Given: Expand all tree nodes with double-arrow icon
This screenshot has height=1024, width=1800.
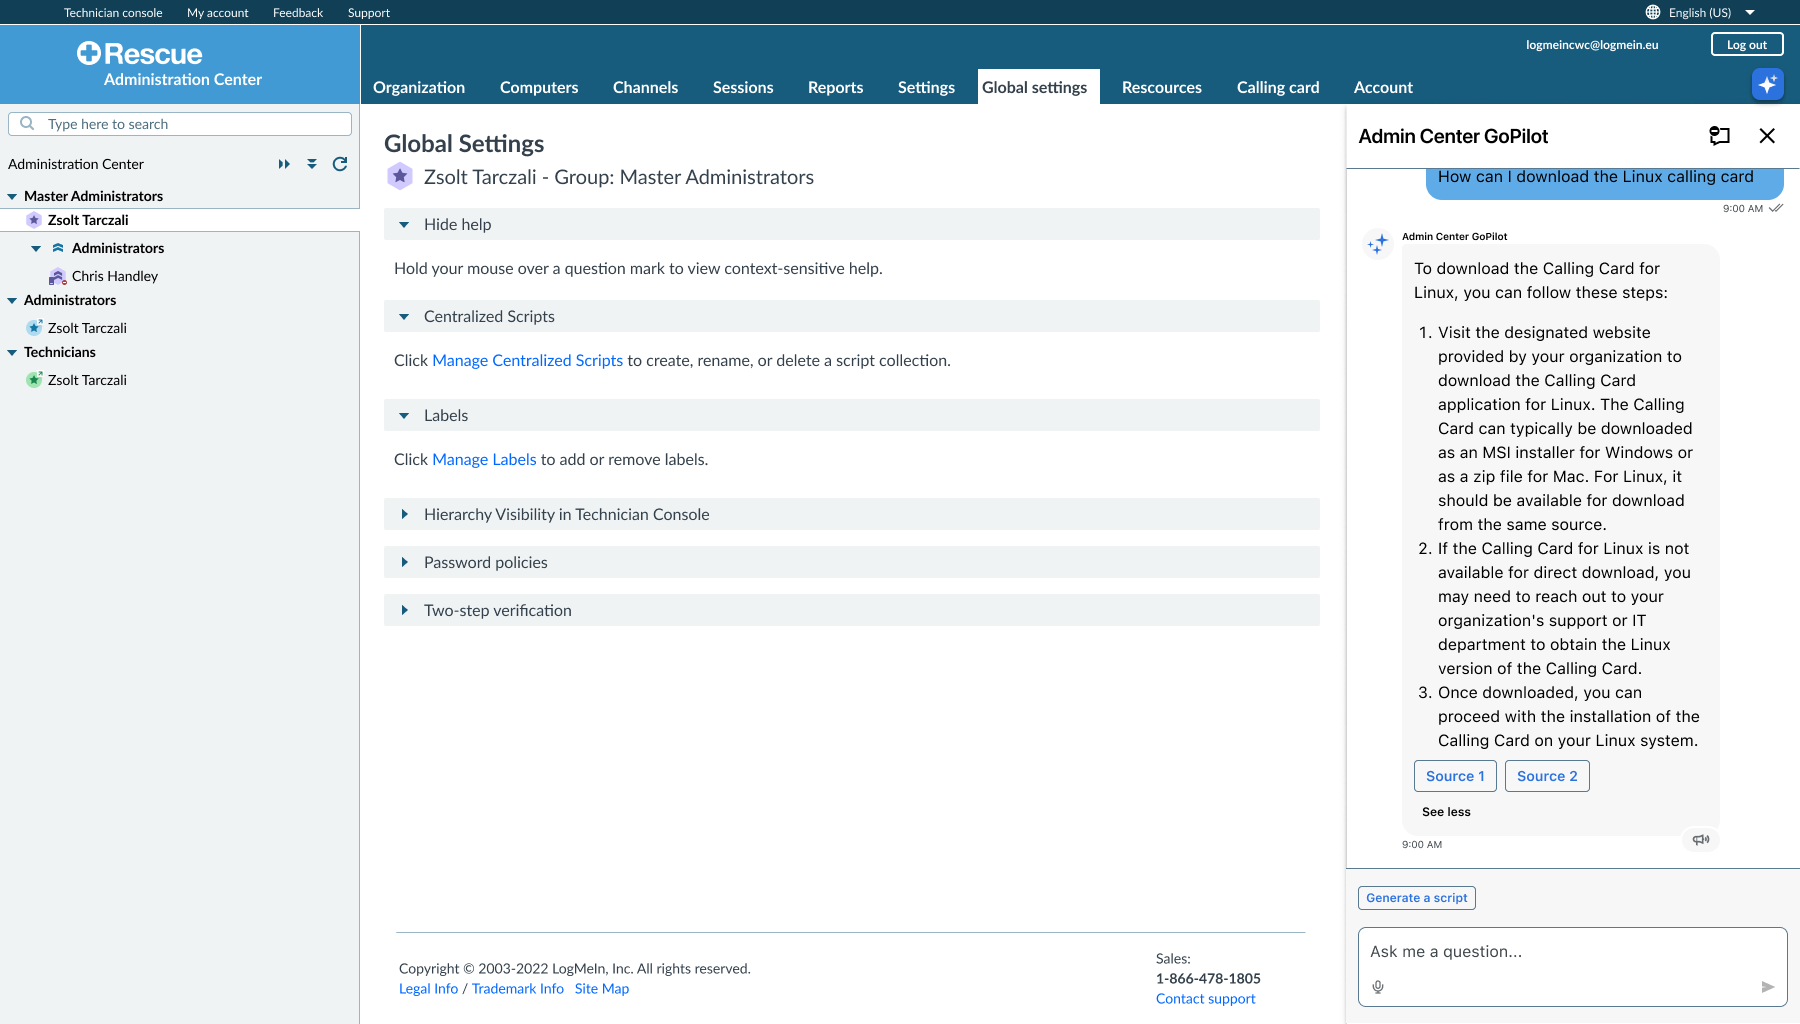Looking at the screenshot, I should point(284,164).
